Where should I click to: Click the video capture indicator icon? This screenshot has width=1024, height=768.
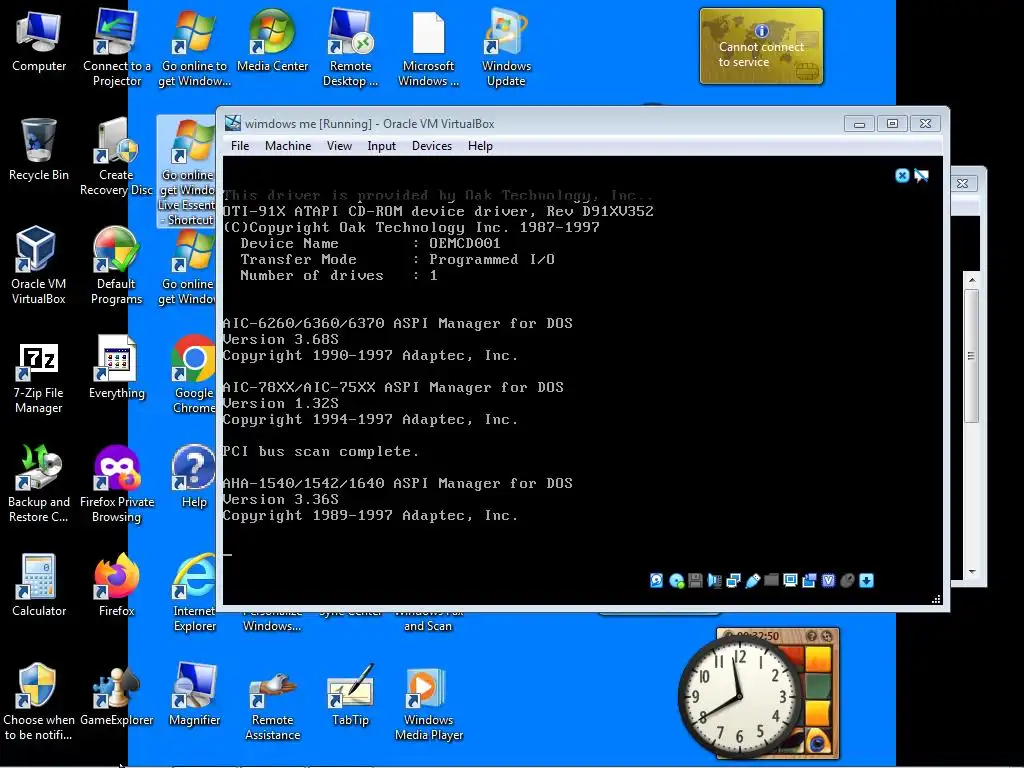pyautogui.click(x=809, y=581)
